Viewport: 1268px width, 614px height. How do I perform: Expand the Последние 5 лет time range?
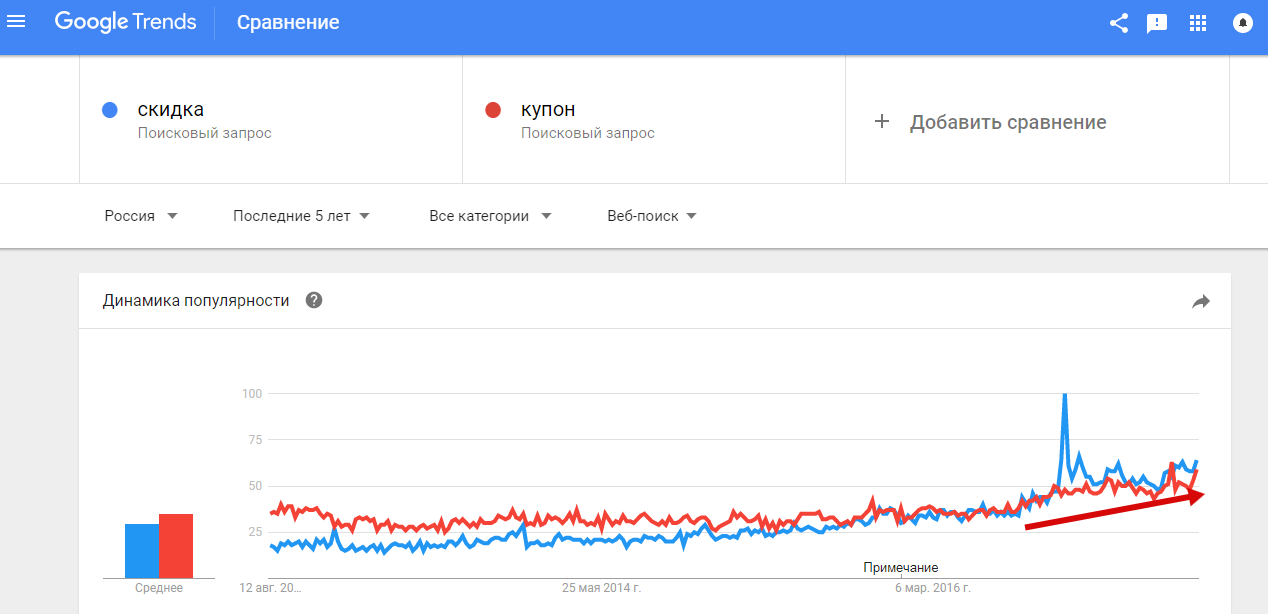tap(301, 216)
